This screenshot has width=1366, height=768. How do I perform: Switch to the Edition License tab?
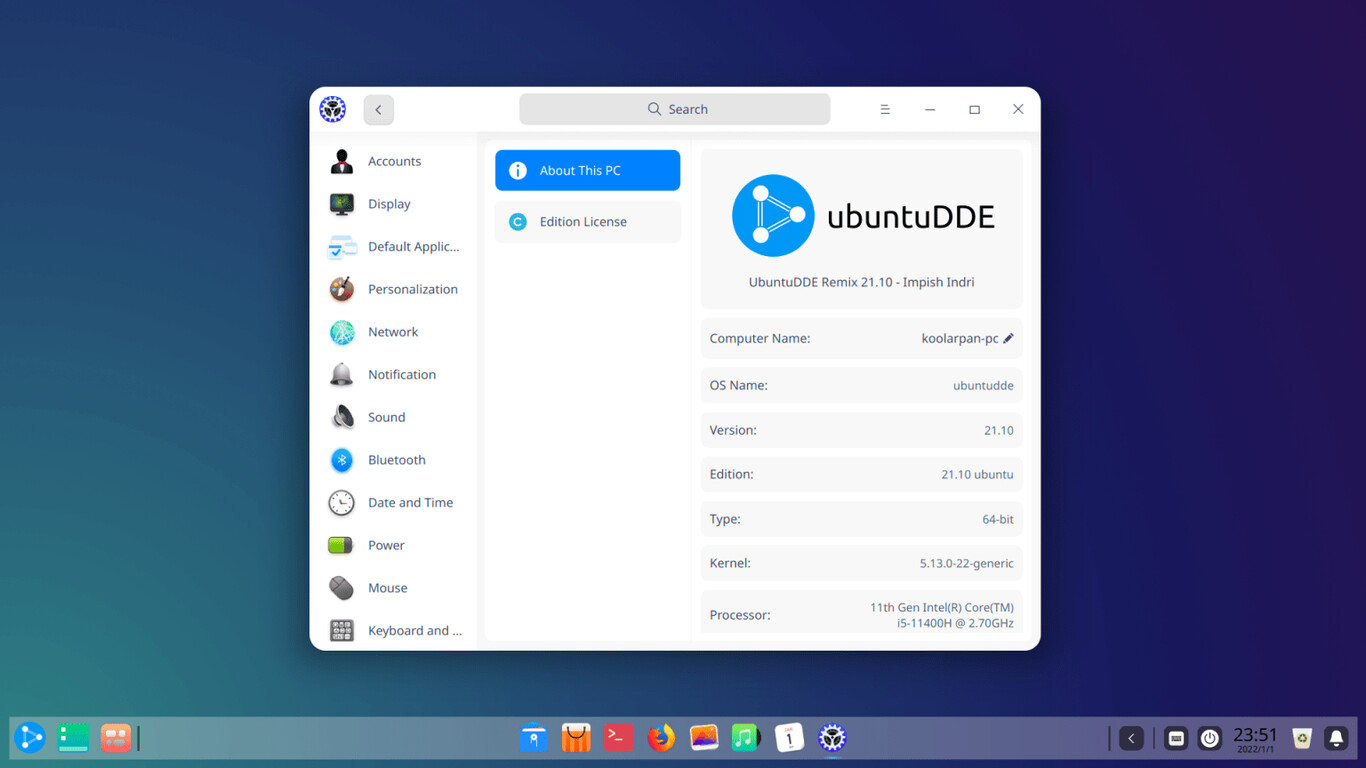click(x=587, y=221)
